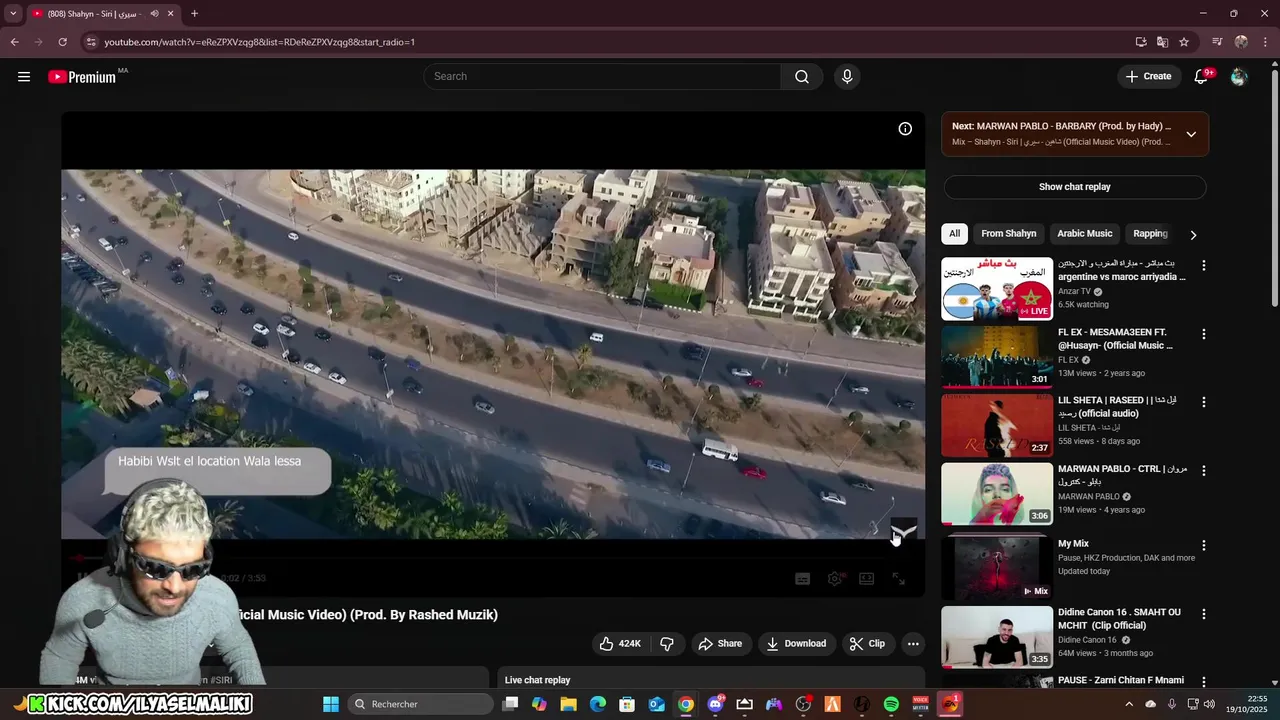Click the search magnifier button
The image size is (1280, 720).
point(802,76)
